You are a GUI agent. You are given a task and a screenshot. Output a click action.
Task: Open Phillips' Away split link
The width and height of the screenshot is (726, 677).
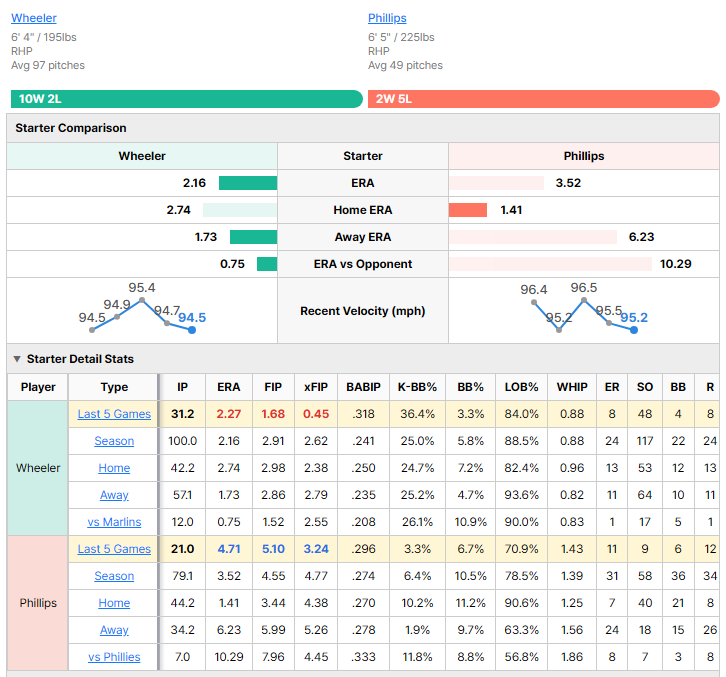[114, 630]
